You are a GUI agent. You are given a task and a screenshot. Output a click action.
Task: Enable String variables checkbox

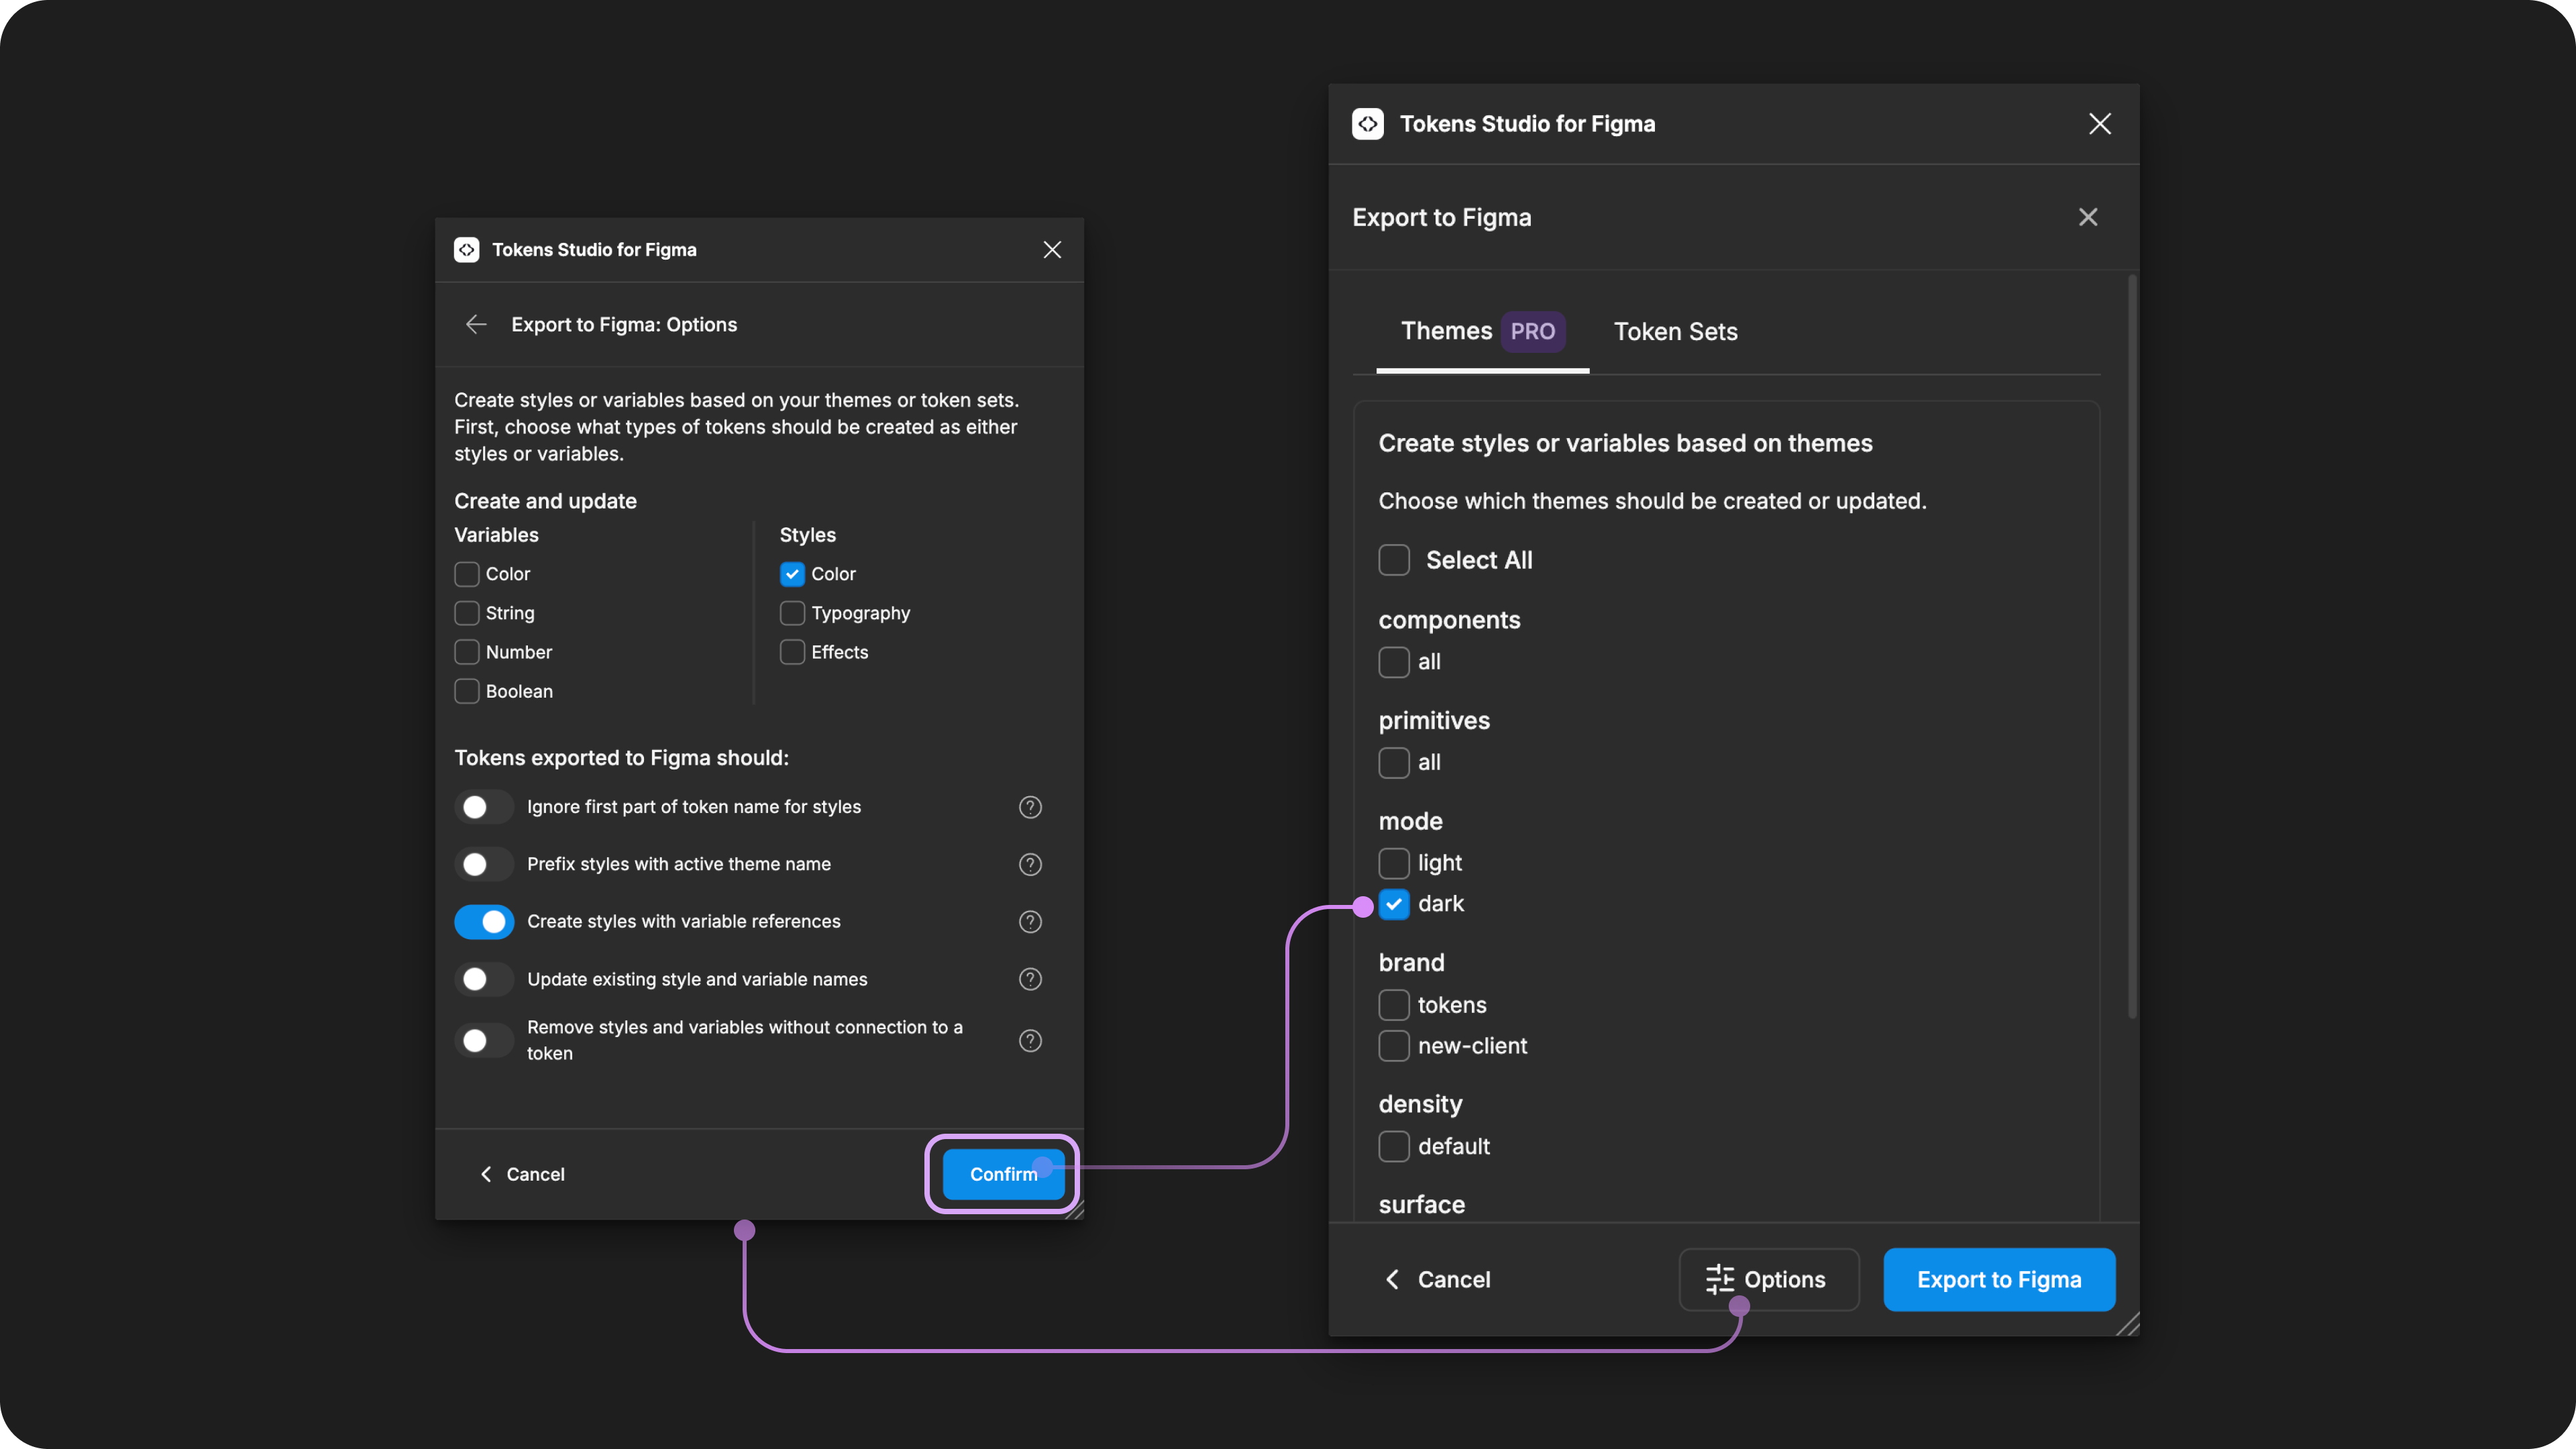click(467, 613)
